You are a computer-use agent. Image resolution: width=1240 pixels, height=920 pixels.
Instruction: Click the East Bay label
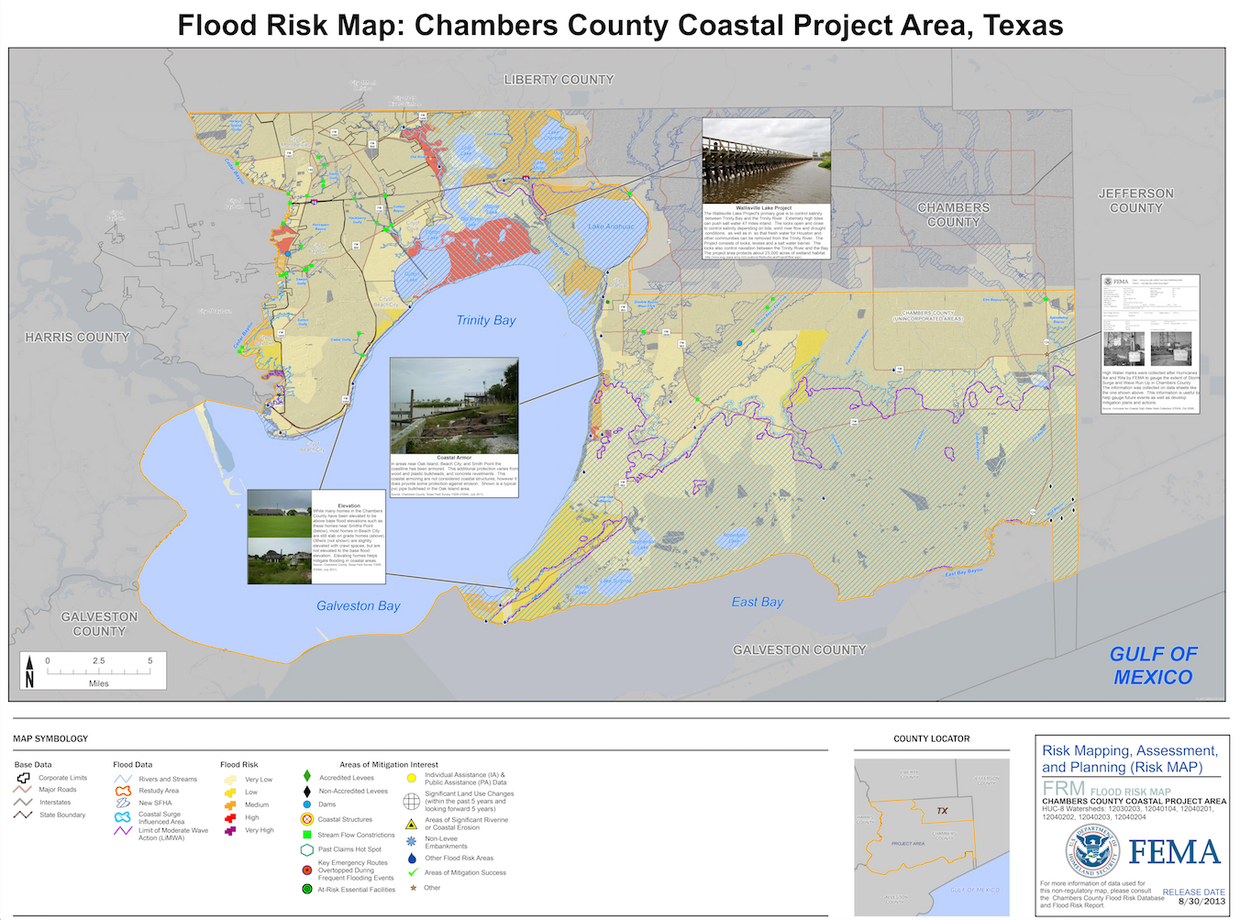(757, 602)
